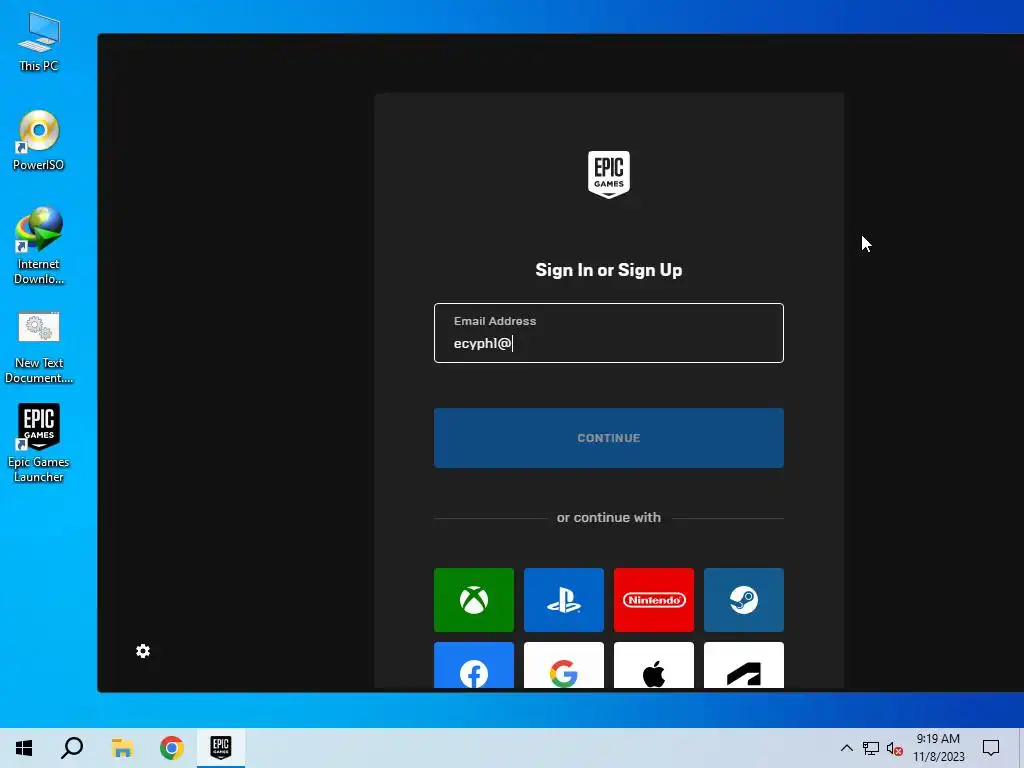The image size is (1024, 768).
Task: Click the "or continue with" text
Action: pyautogui.click(x=609, y=517)
